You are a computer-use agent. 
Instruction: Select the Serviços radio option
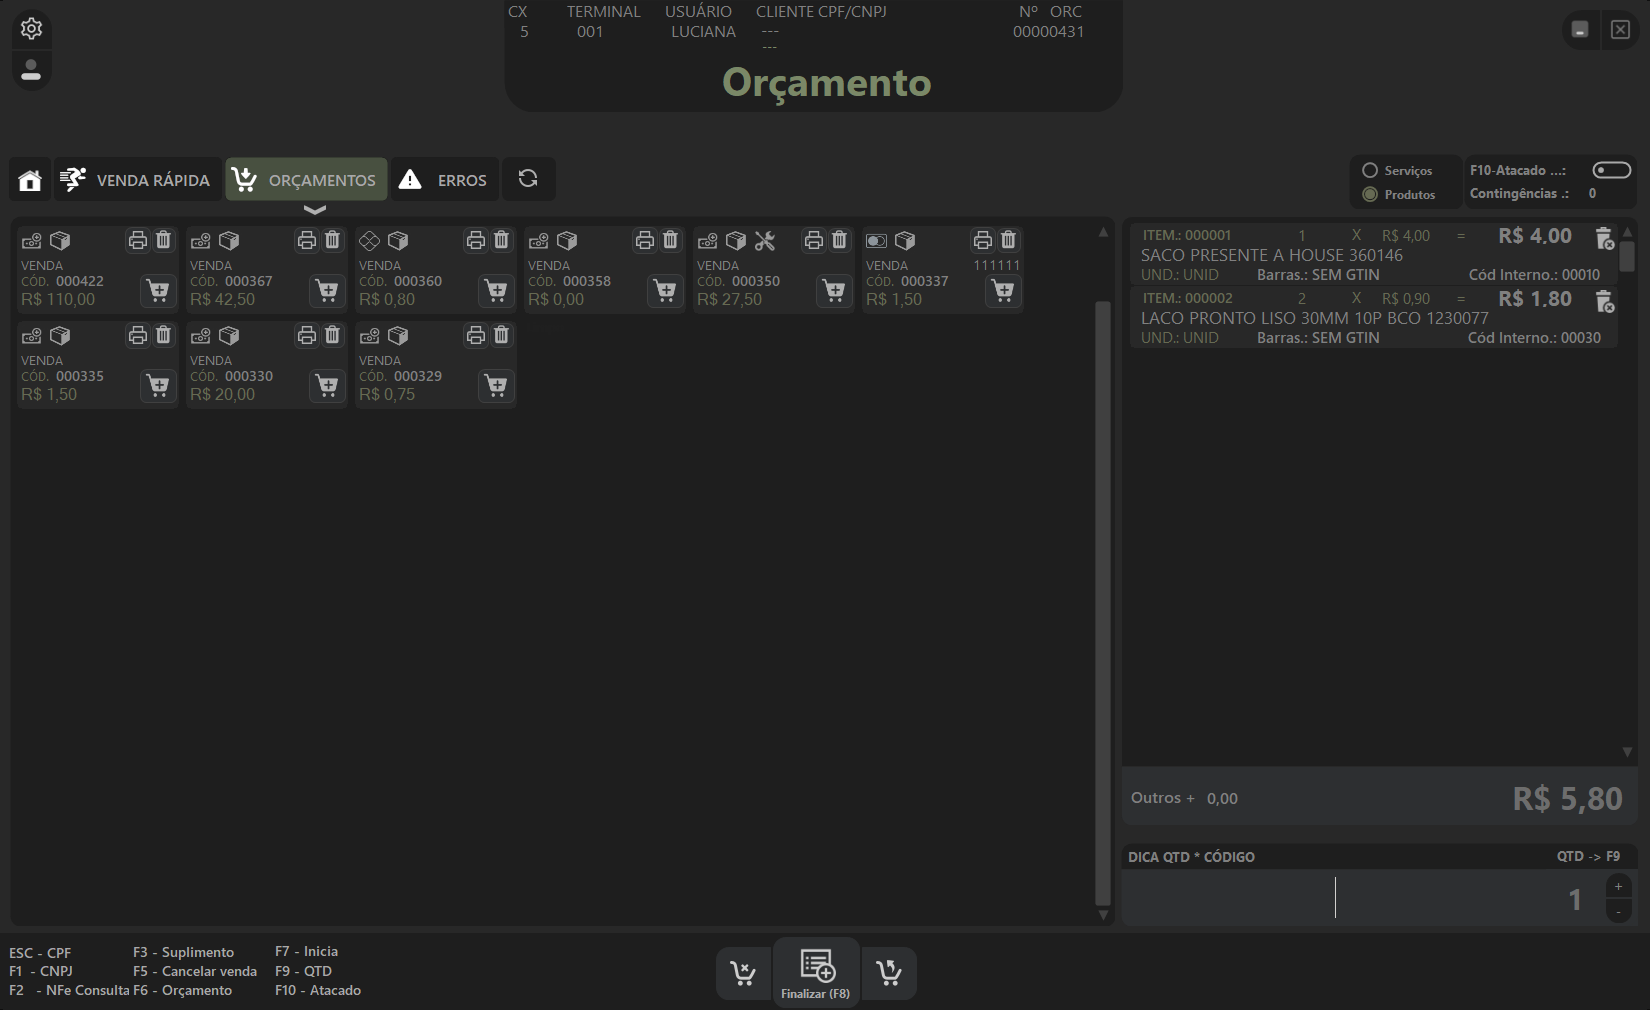[1370, 171]
